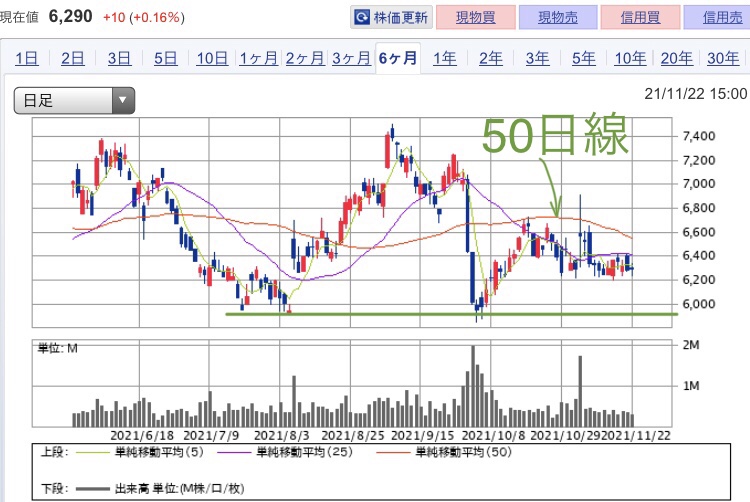Viewport: 750px width, 502px height.
Task: Click the 6,000 price axis label
Action: tap(699, 304)
